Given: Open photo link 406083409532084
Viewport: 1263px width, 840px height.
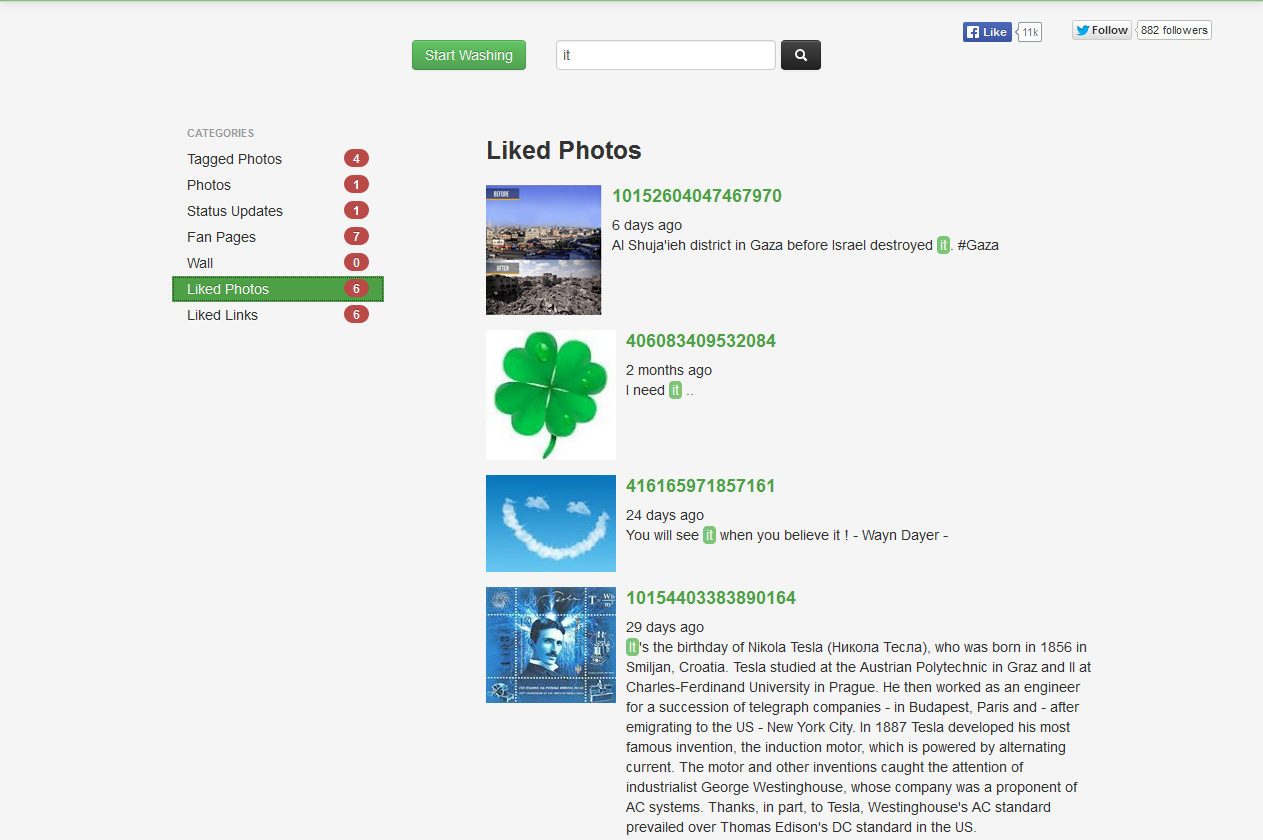Looking at the screenshot, I should pyautogui.click(x=700, y=341).
